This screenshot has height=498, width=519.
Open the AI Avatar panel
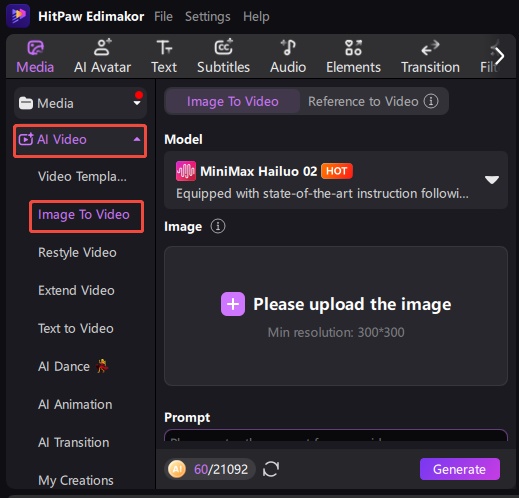point(102,56)
